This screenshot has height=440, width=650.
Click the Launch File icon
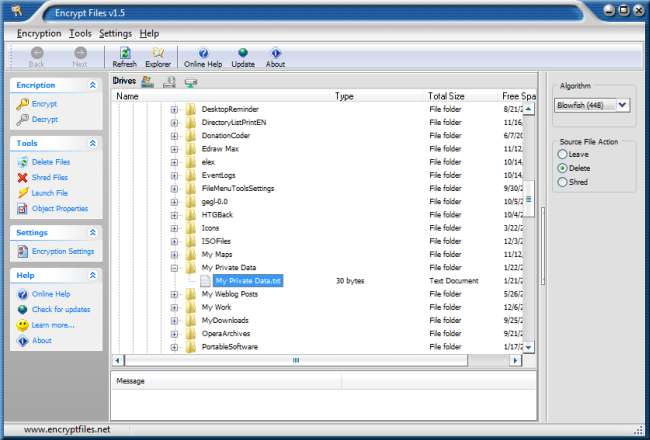pyautogui.click(x=22, y=193)
